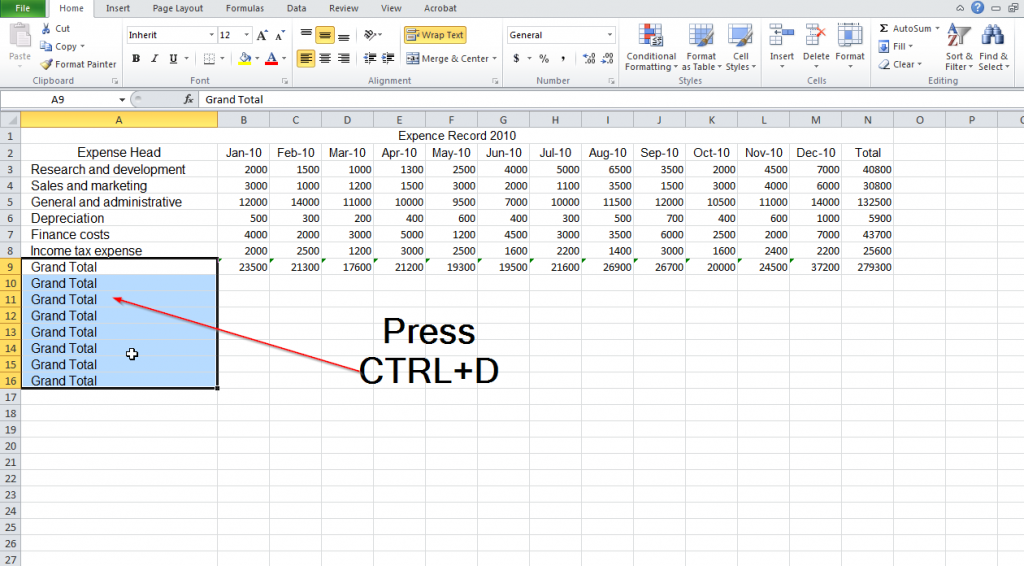Screen dimensions: 1024x566
Task: Toggle Italic formatting
Action: (x=154, y=59)
